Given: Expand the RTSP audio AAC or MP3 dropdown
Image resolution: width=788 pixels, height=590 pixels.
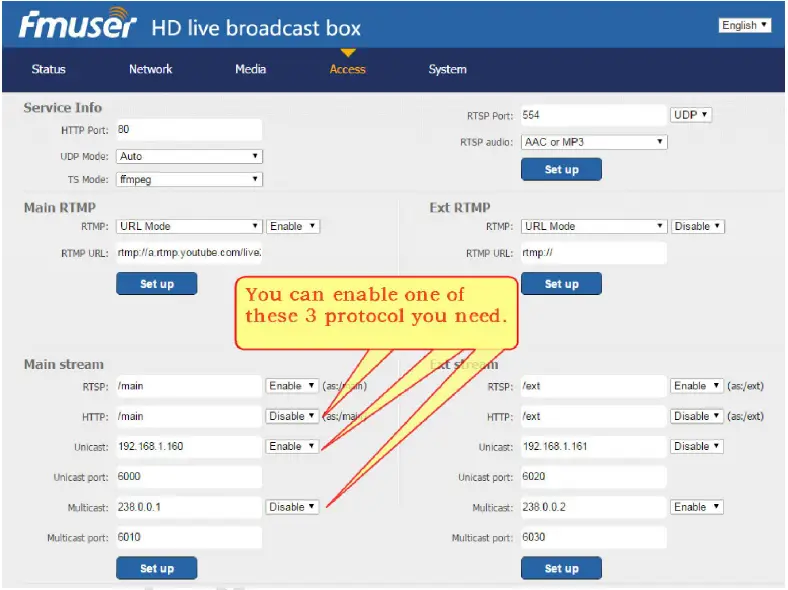Looking at the screenshot, I should [x=594, y=142].
